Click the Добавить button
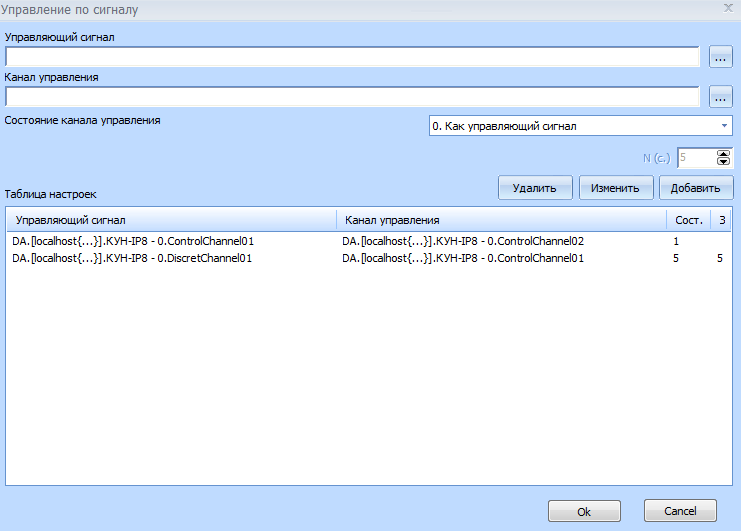The width and height of the screenshot is (741, 531). (696, 187)
